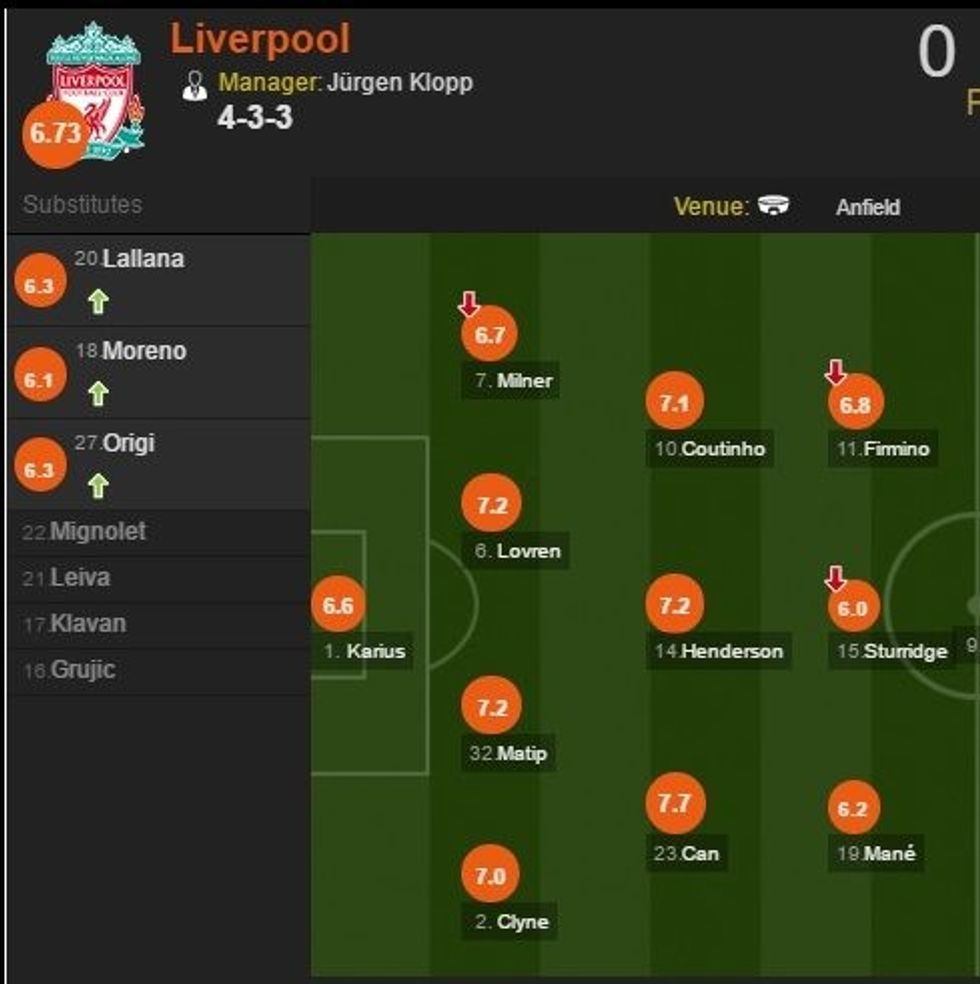Select substitute Mignolet in the bench list
Image resolution: width=980 pixels, height=984 pixels.
click(97, 532)
